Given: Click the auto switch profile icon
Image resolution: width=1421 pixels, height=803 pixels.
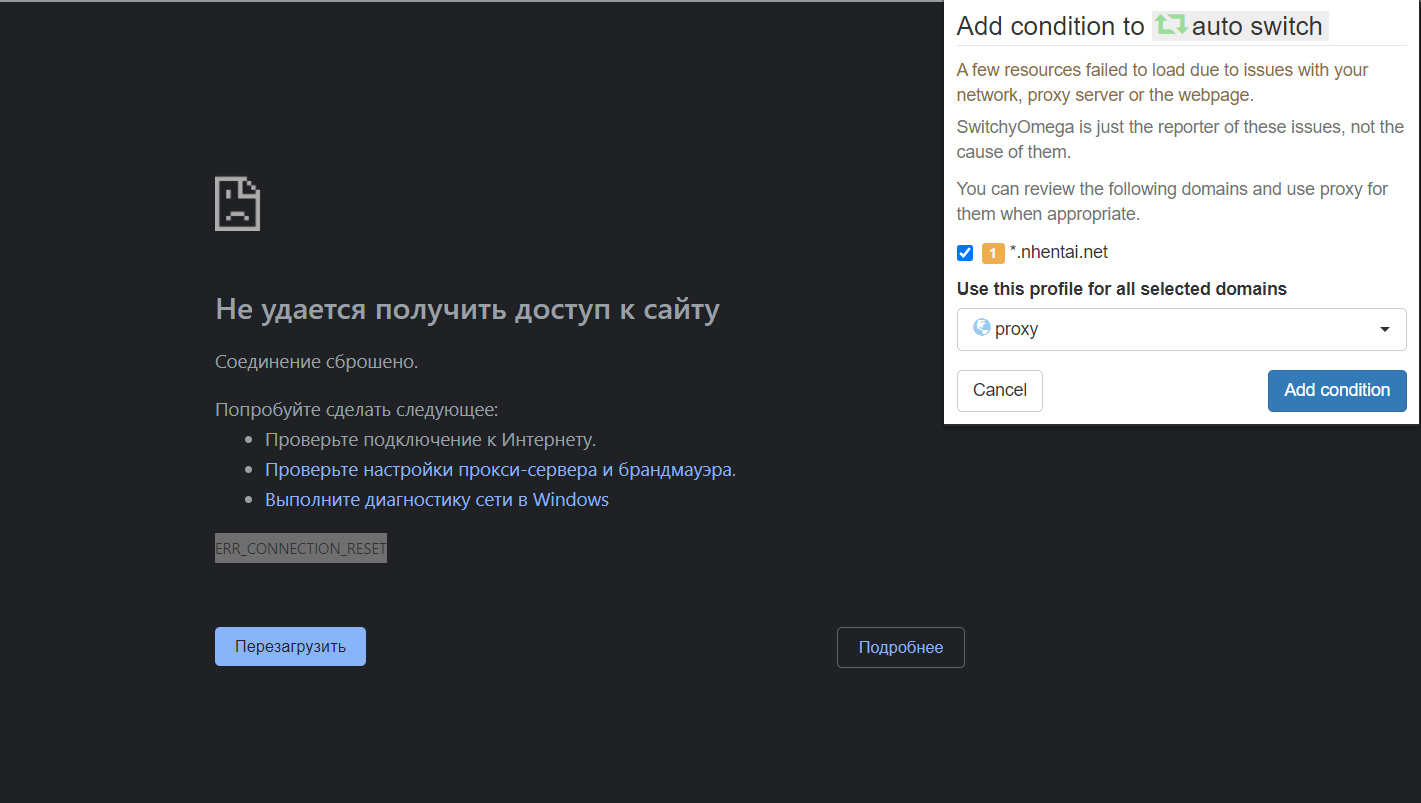Looking at the screenshot, I should pyautogui.click(x=1171, y=25).
